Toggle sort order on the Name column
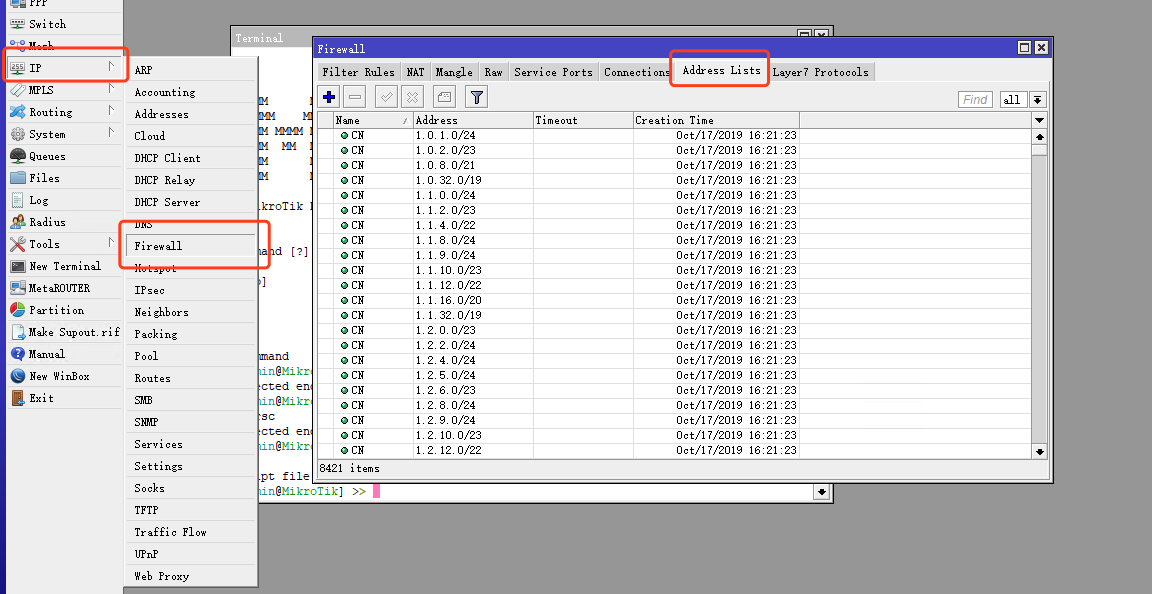Viewport: 1152px width, 594px height. [350, 119]
